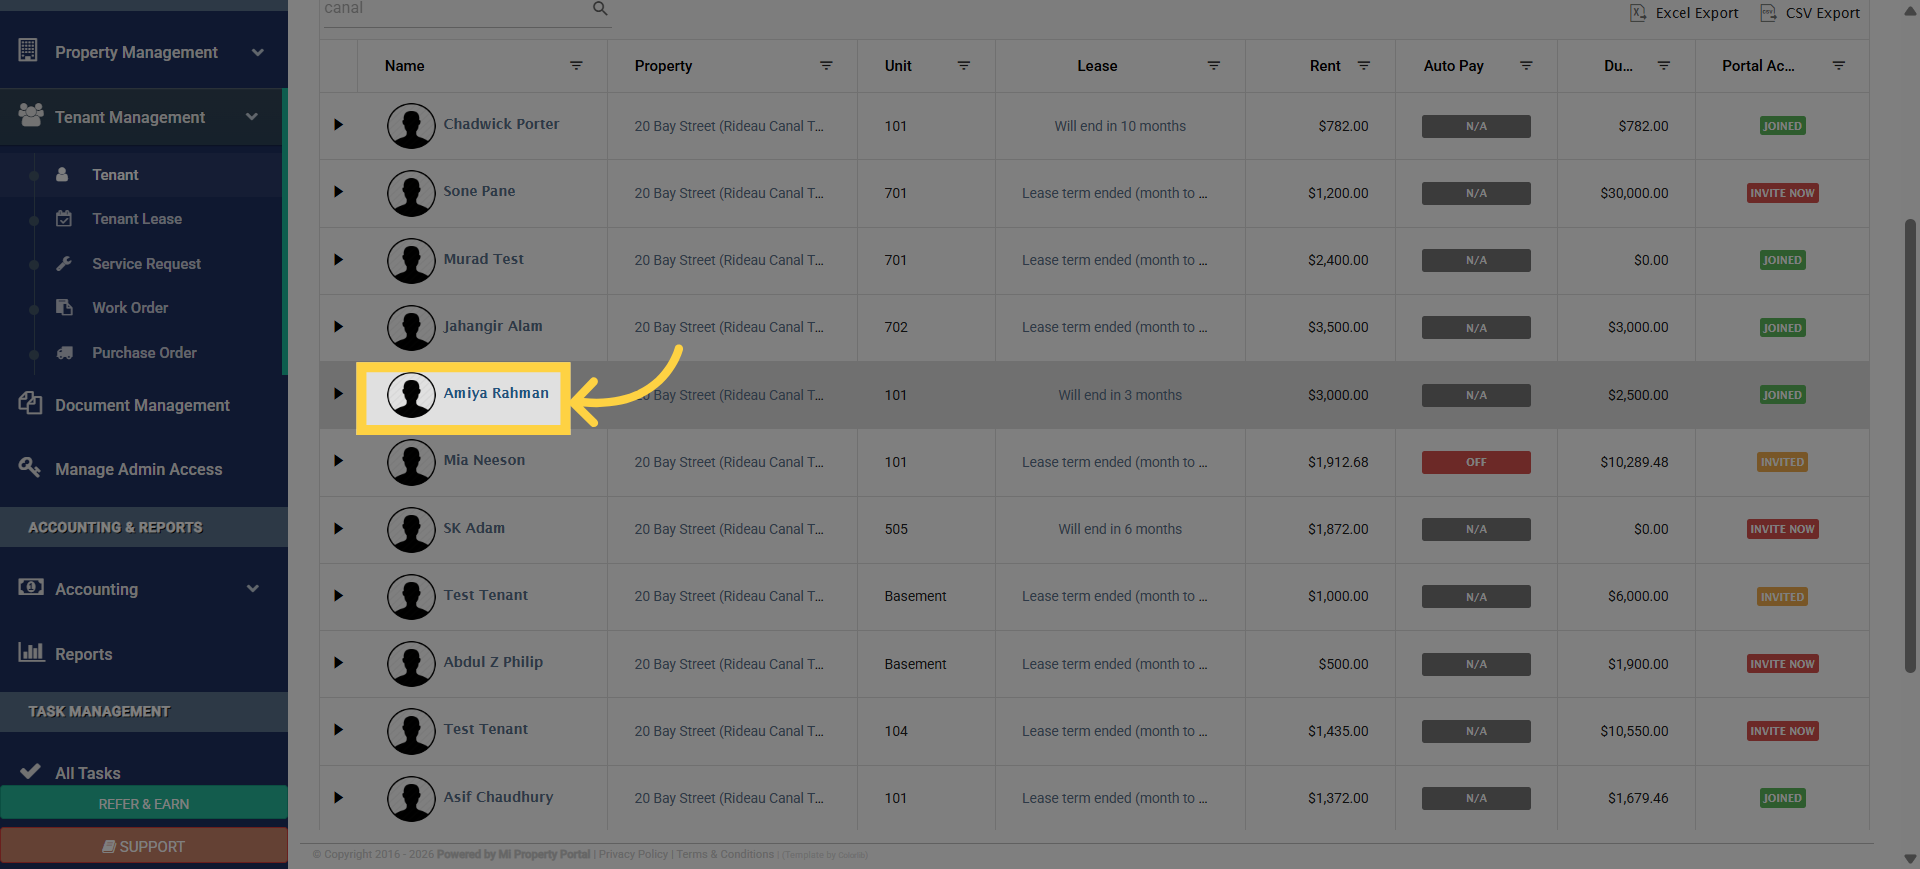Click the REFER & EARN button
Image resolution: width=1920 pixels, height=869 pixels.
coord(144,804)
